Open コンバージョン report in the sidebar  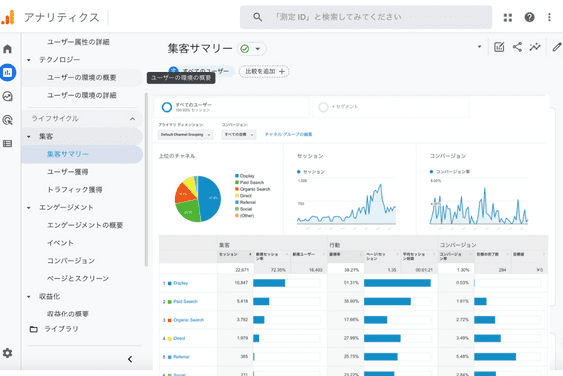click(71, 261)
